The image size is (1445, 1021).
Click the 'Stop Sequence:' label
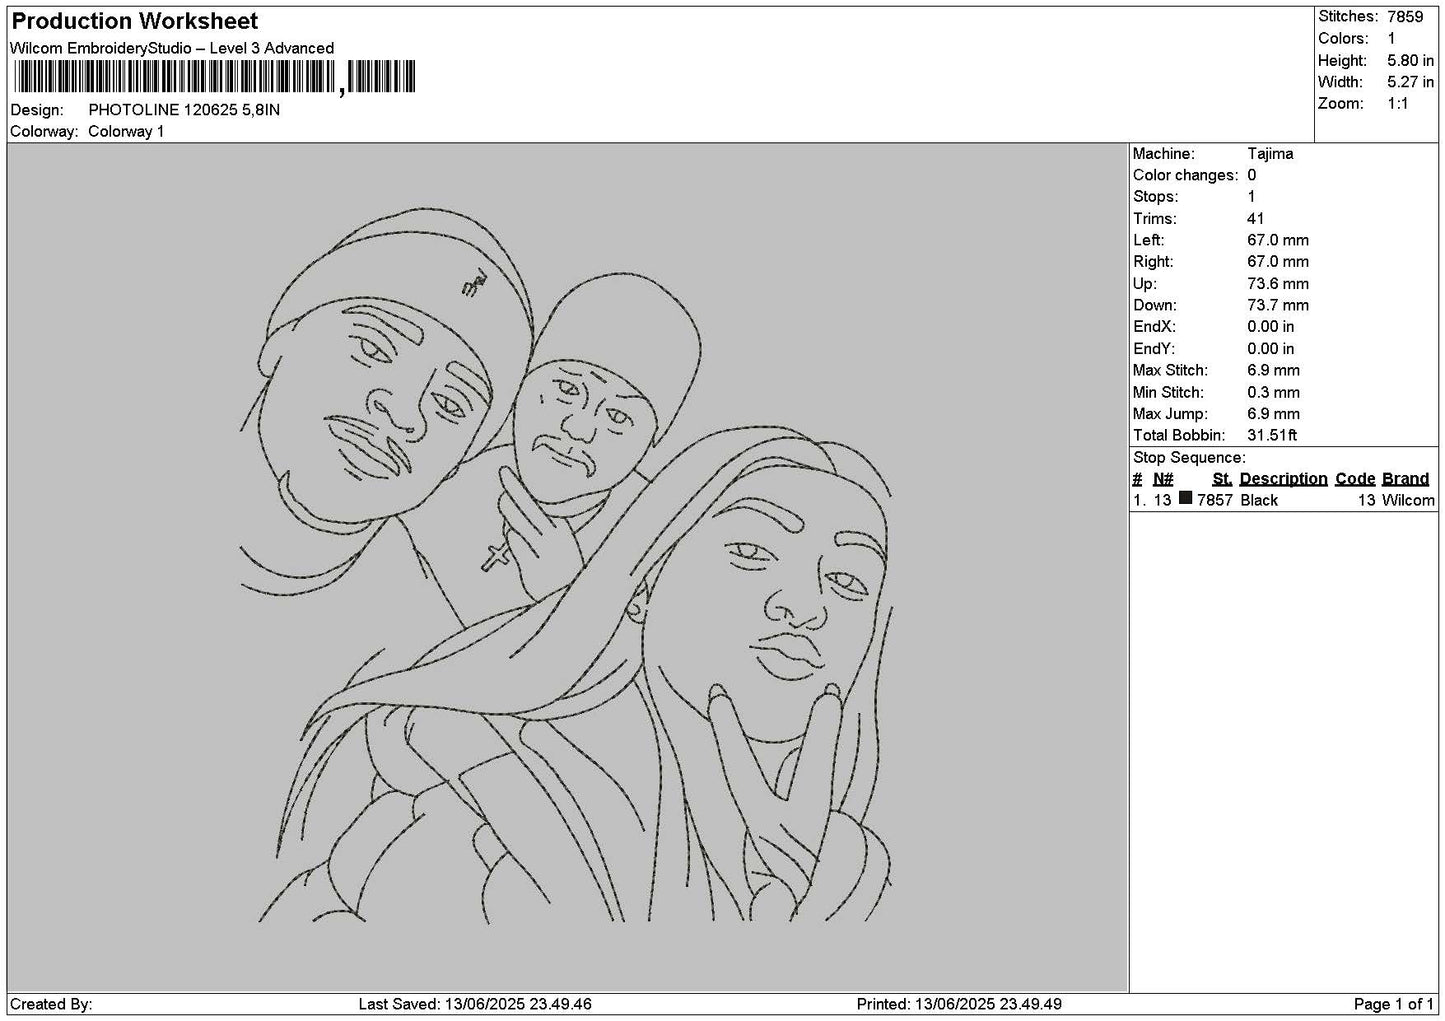(1189, 458)
